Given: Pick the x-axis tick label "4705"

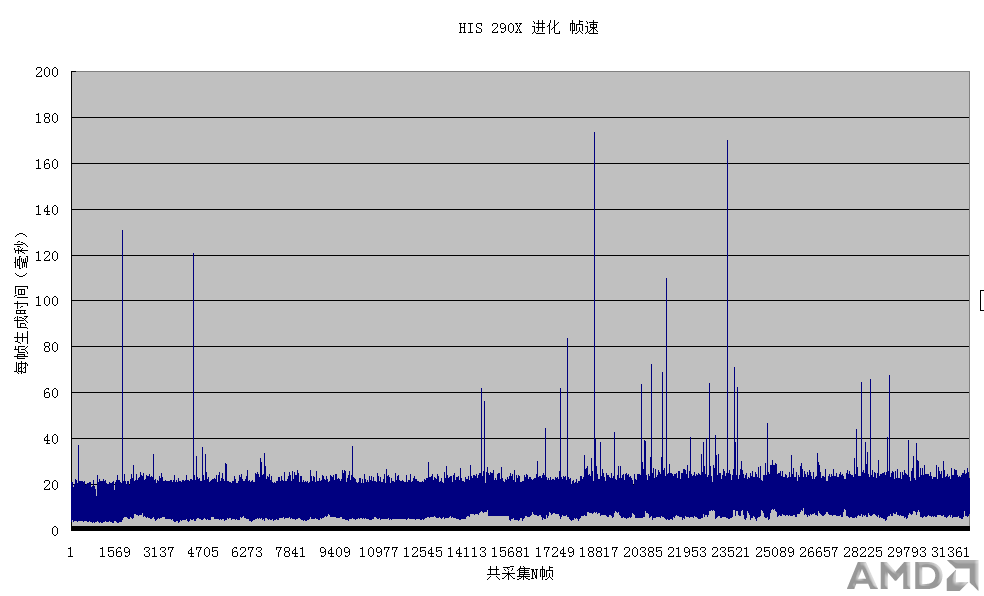Looking at the screenshot, I should (x=203, y=552).
